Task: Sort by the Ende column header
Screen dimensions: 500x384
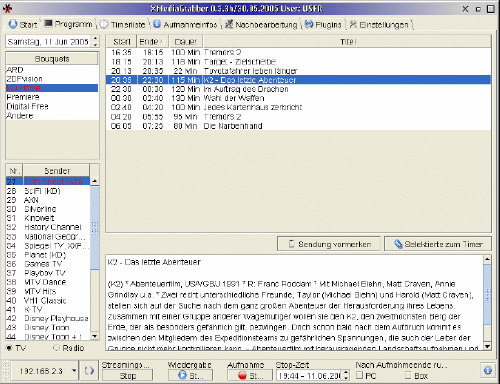Action: pos(153,42)
